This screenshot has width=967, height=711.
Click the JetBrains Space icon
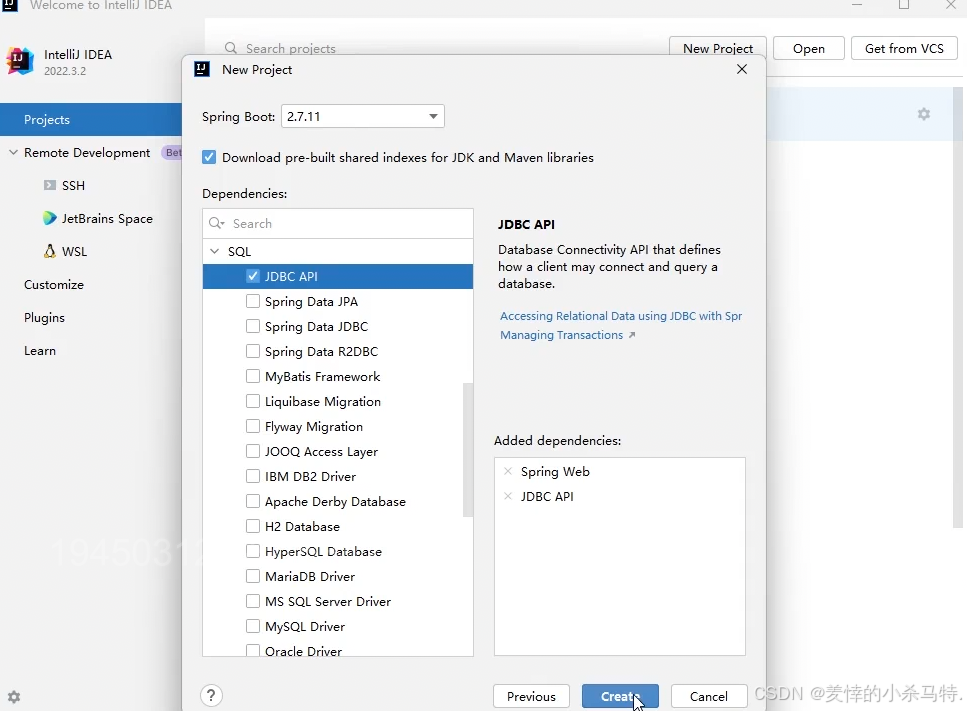pyautogui.click(x=49, y=218)
